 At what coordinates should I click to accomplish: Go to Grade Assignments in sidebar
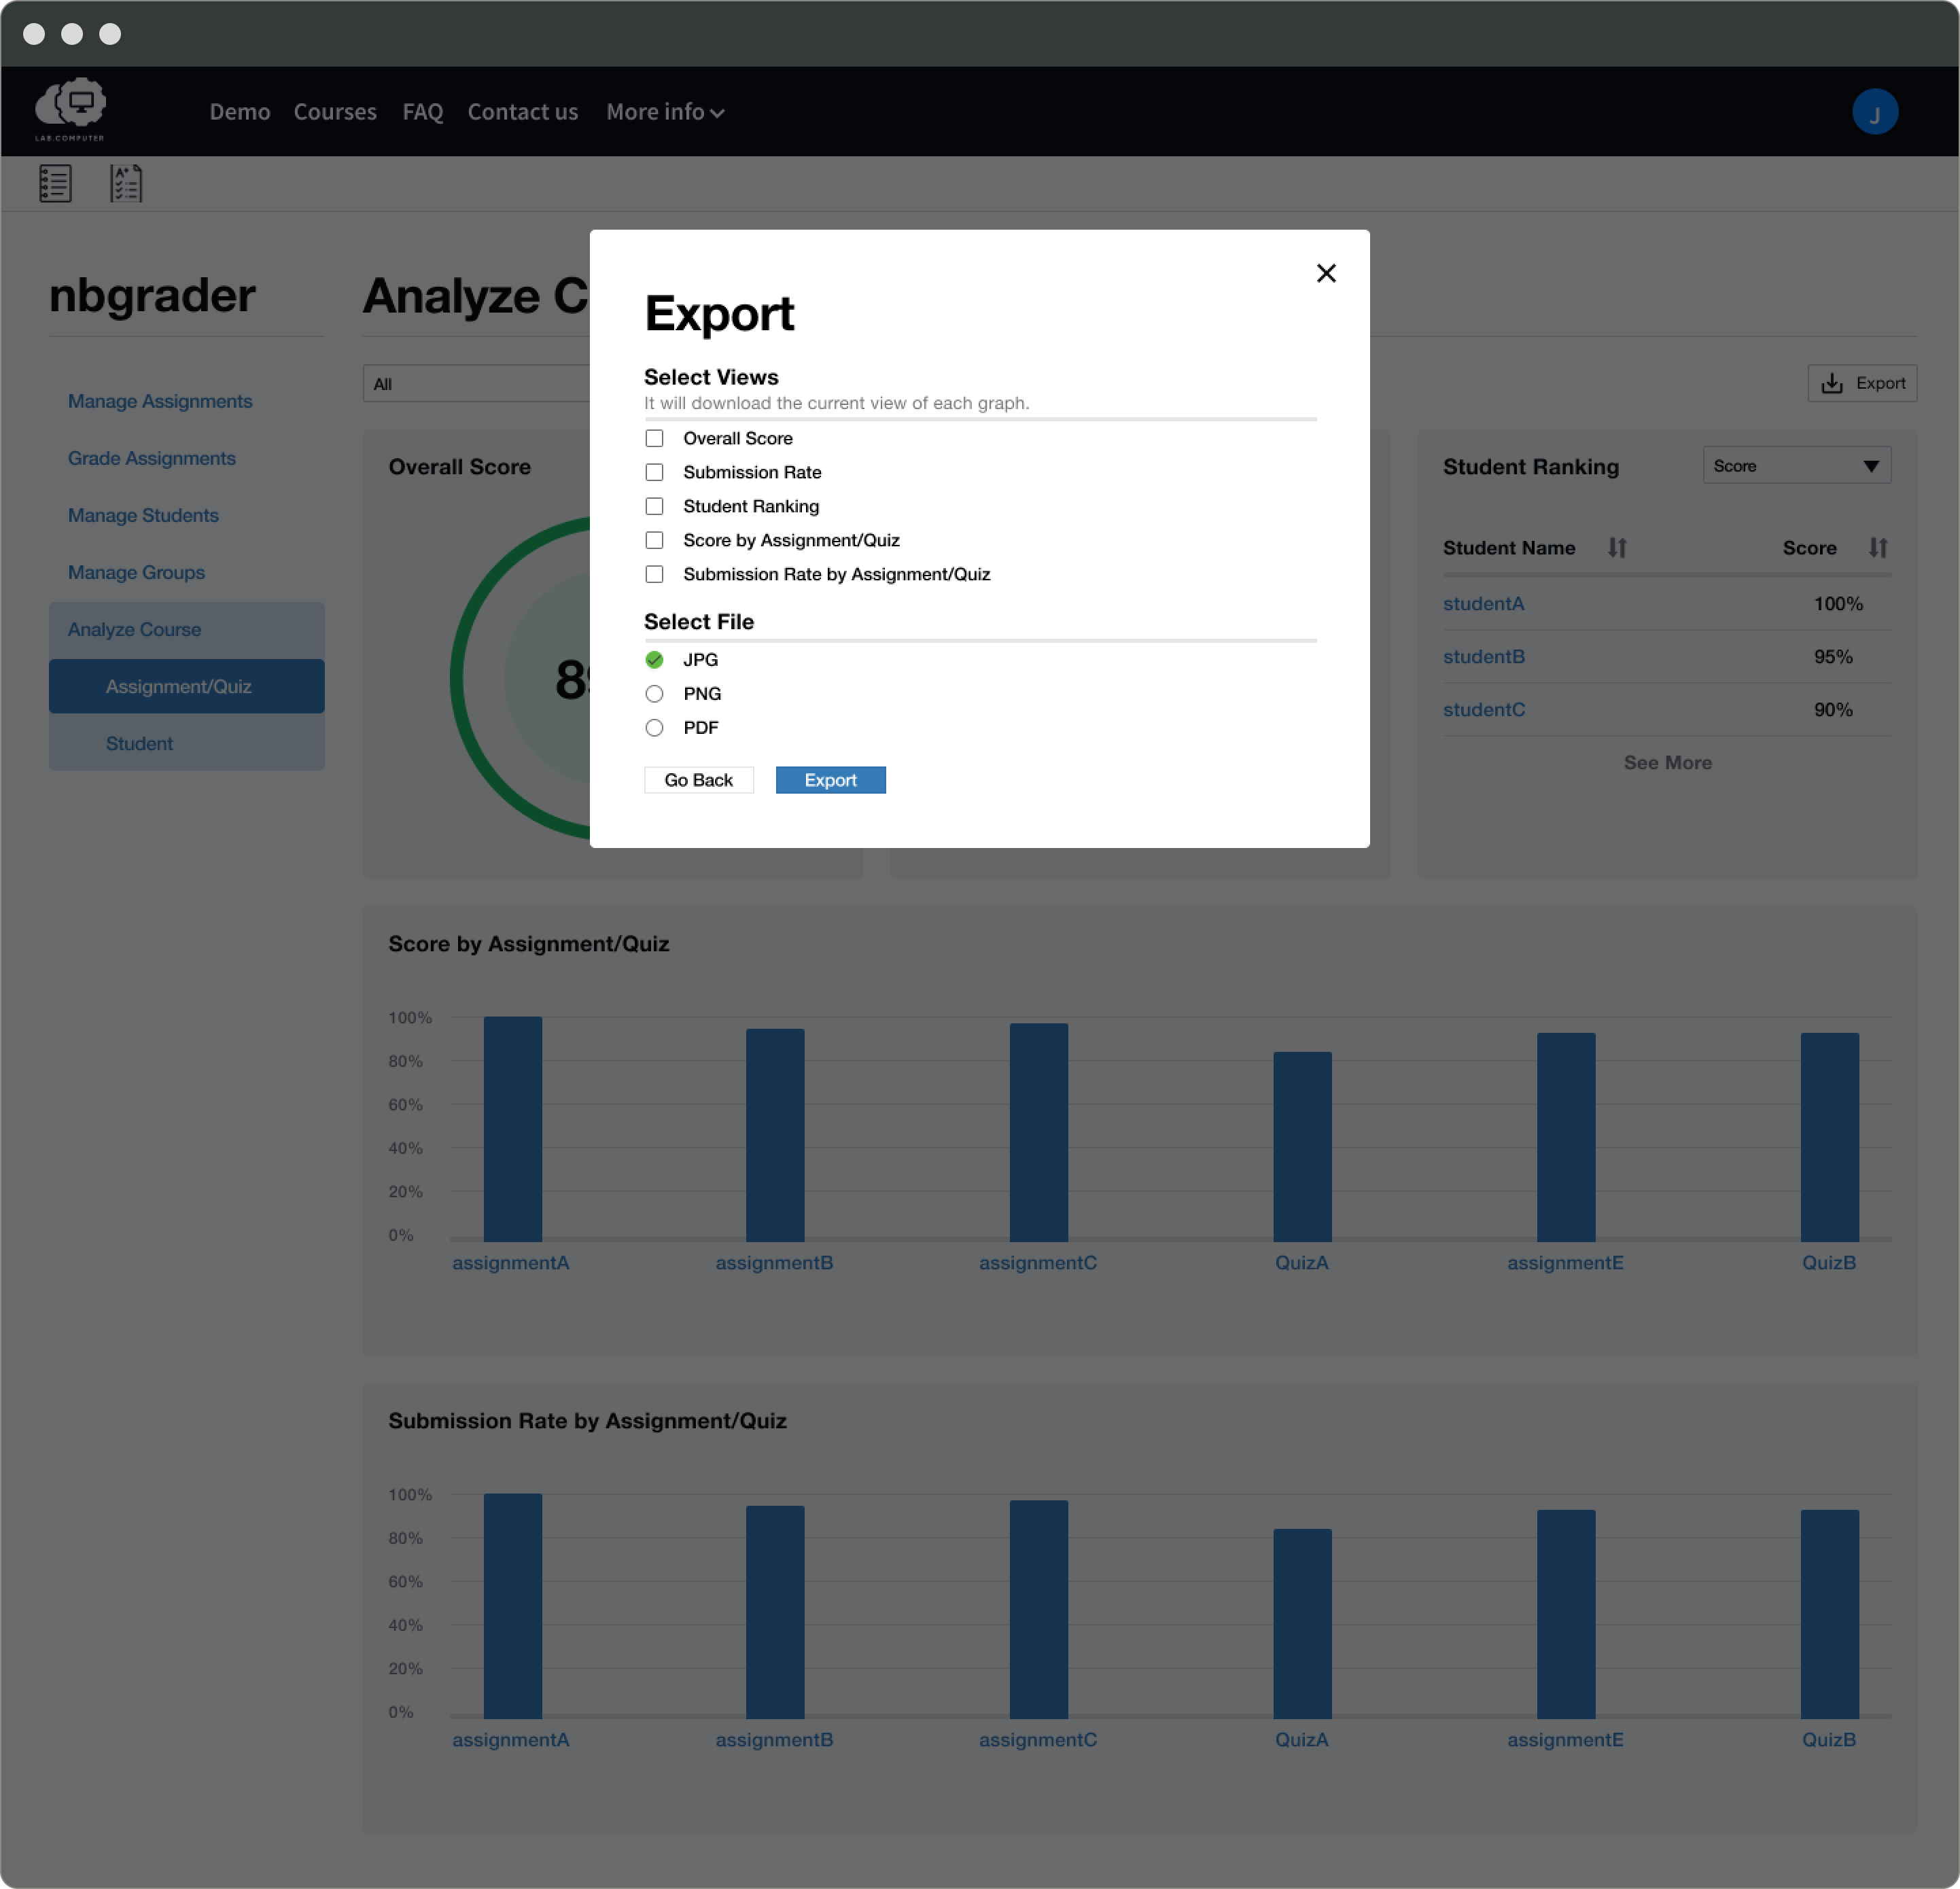(x=152, y=458)
